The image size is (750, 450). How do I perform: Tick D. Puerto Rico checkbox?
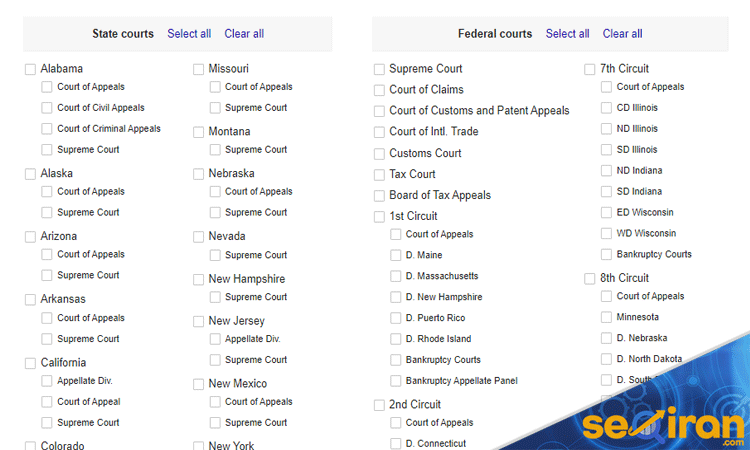click(396, 318)
